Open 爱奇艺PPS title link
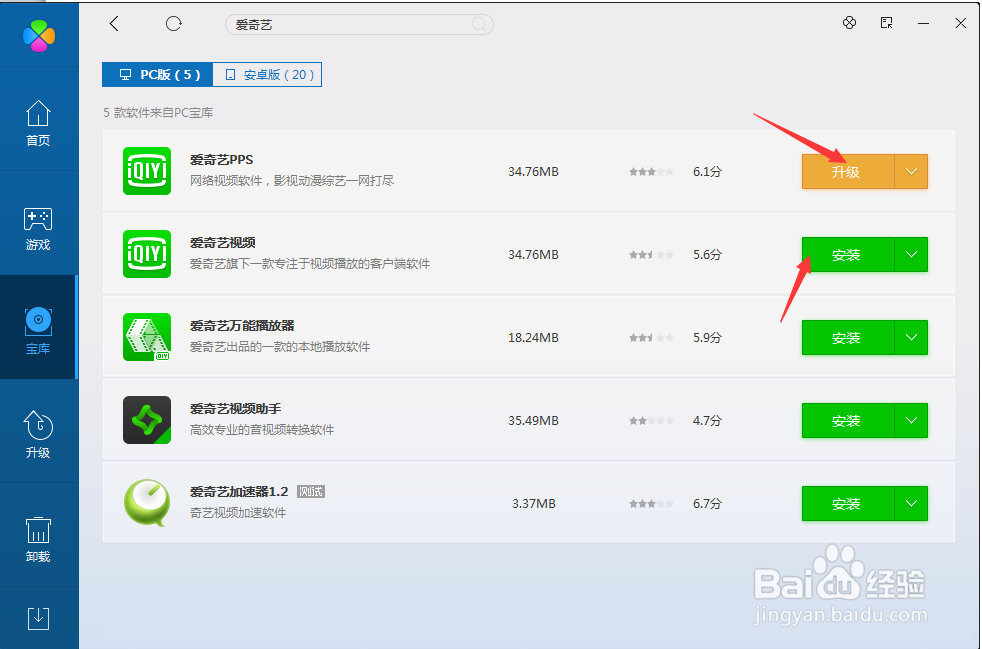The image size is (982, 649). point(222,160)
